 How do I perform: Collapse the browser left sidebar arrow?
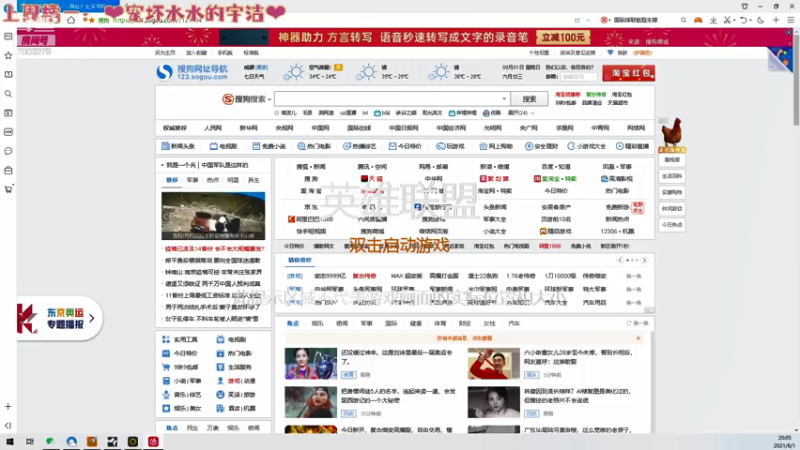coord(8,426)
